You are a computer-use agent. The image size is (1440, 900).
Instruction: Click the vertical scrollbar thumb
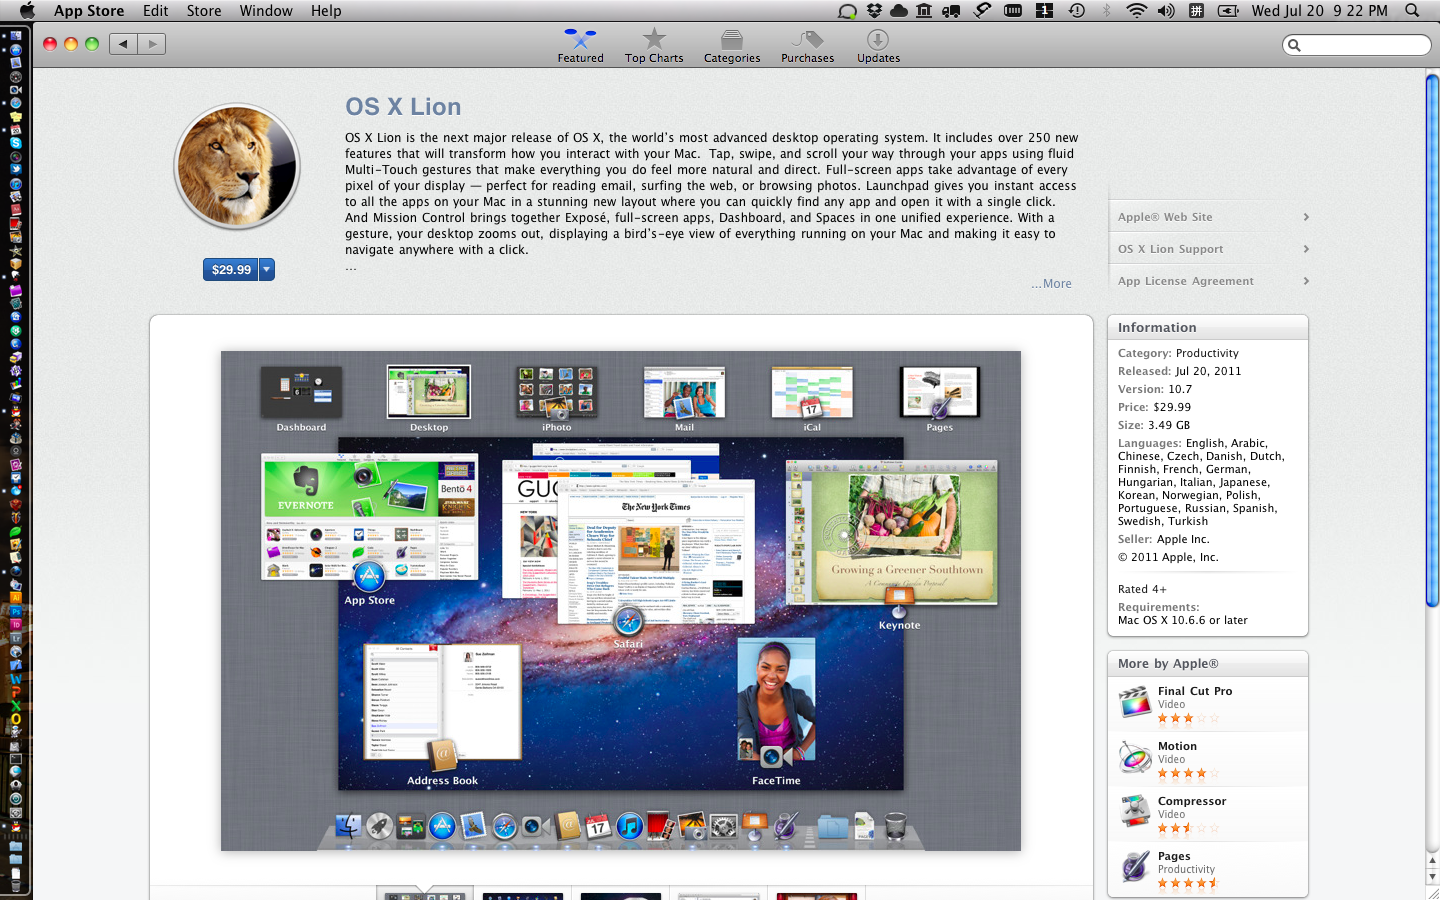[1432, 340]
